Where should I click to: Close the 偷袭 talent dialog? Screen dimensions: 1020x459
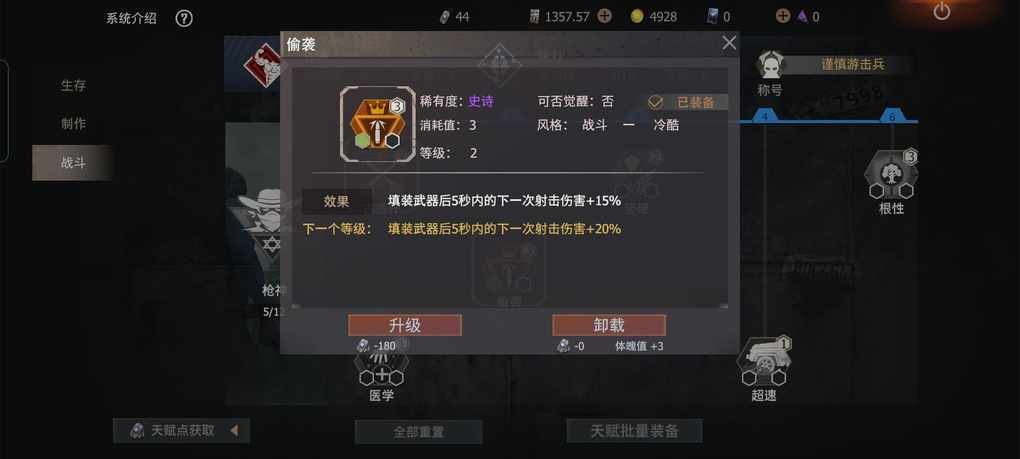(729, 43)
